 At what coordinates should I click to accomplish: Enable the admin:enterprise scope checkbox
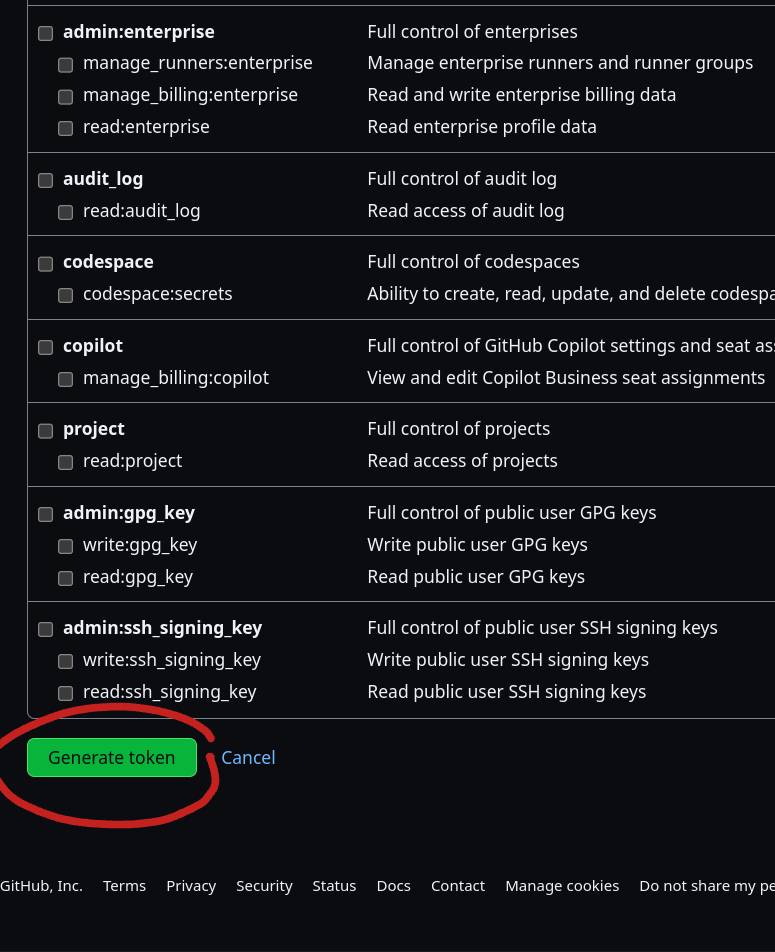[45, 33]
